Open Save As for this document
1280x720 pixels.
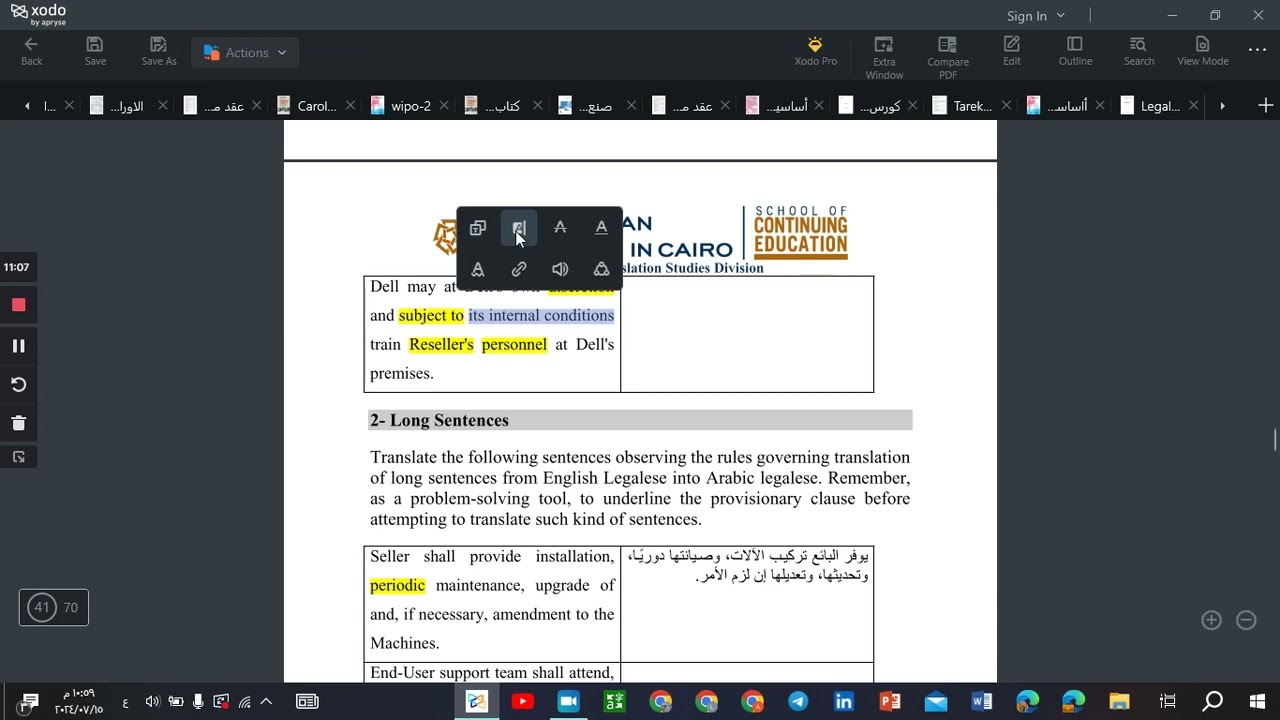tap(158, 52)
